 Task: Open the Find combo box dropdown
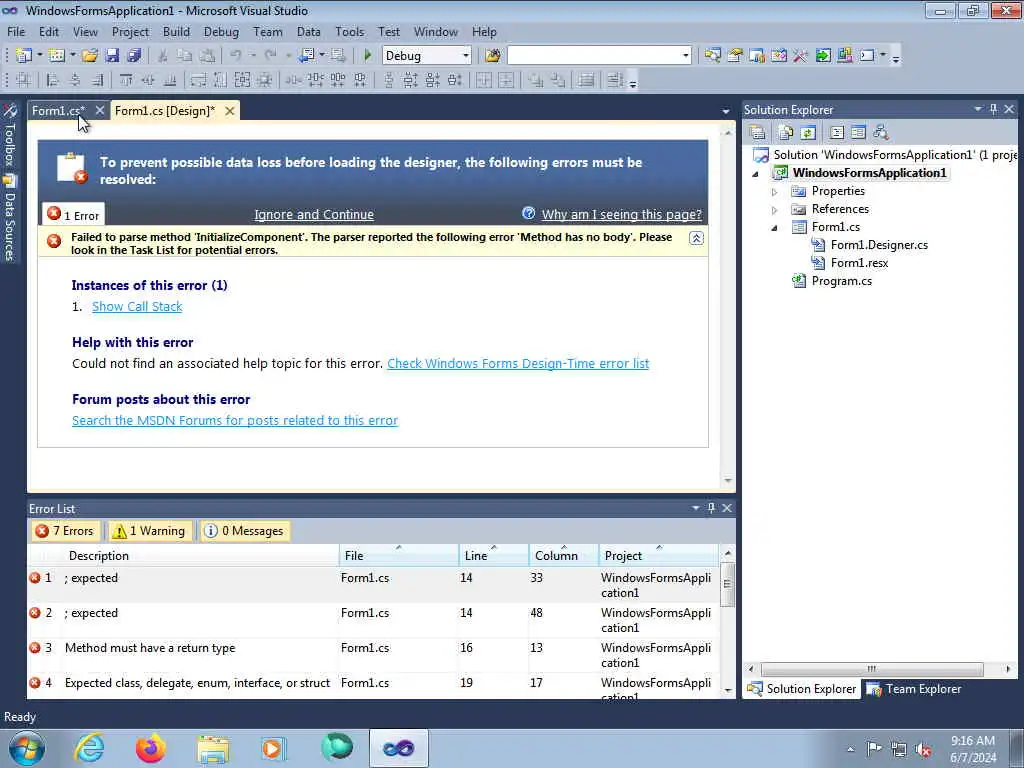click(x=685, y=56)
